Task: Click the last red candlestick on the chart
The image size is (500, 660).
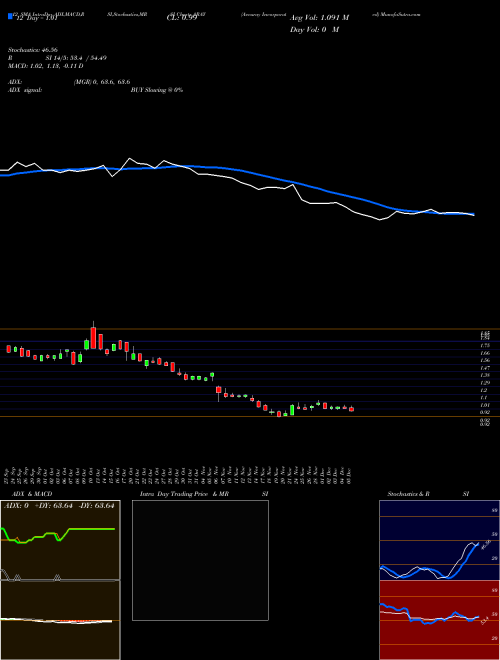Action: click(x=351, y=409)
